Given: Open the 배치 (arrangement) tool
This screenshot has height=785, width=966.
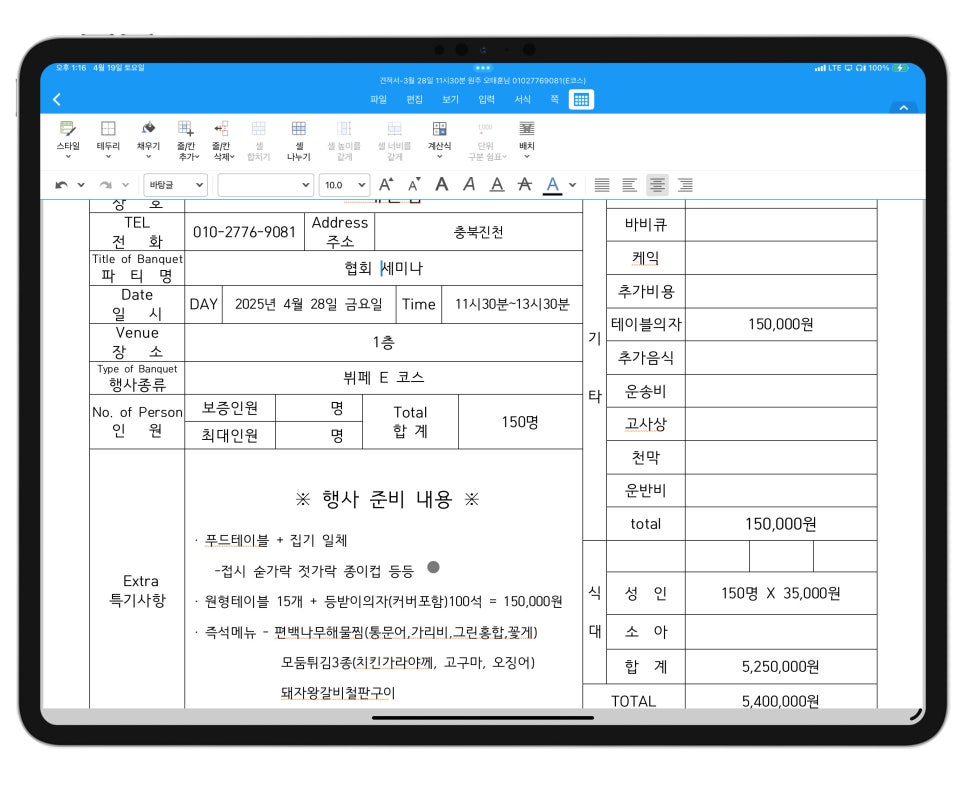Looking at the screenshot, I should coord(527,139).
